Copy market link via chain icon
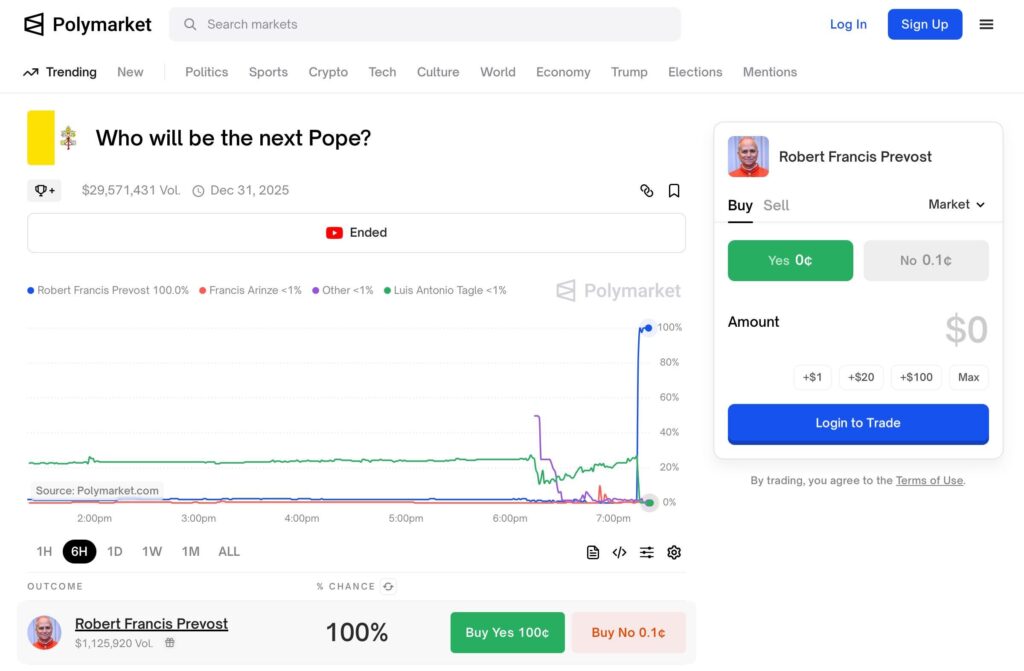Viewport: 1024px width, 671px height. (647, 190)
